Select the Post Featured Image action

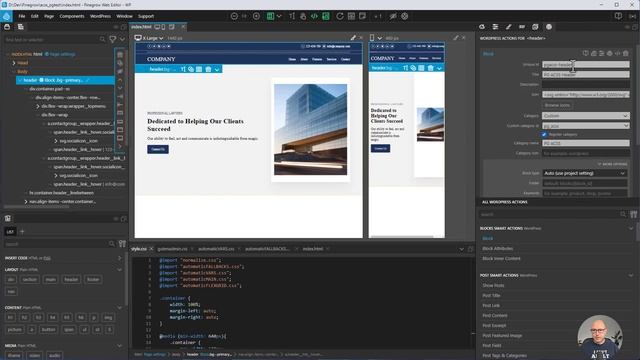[502, 336]
